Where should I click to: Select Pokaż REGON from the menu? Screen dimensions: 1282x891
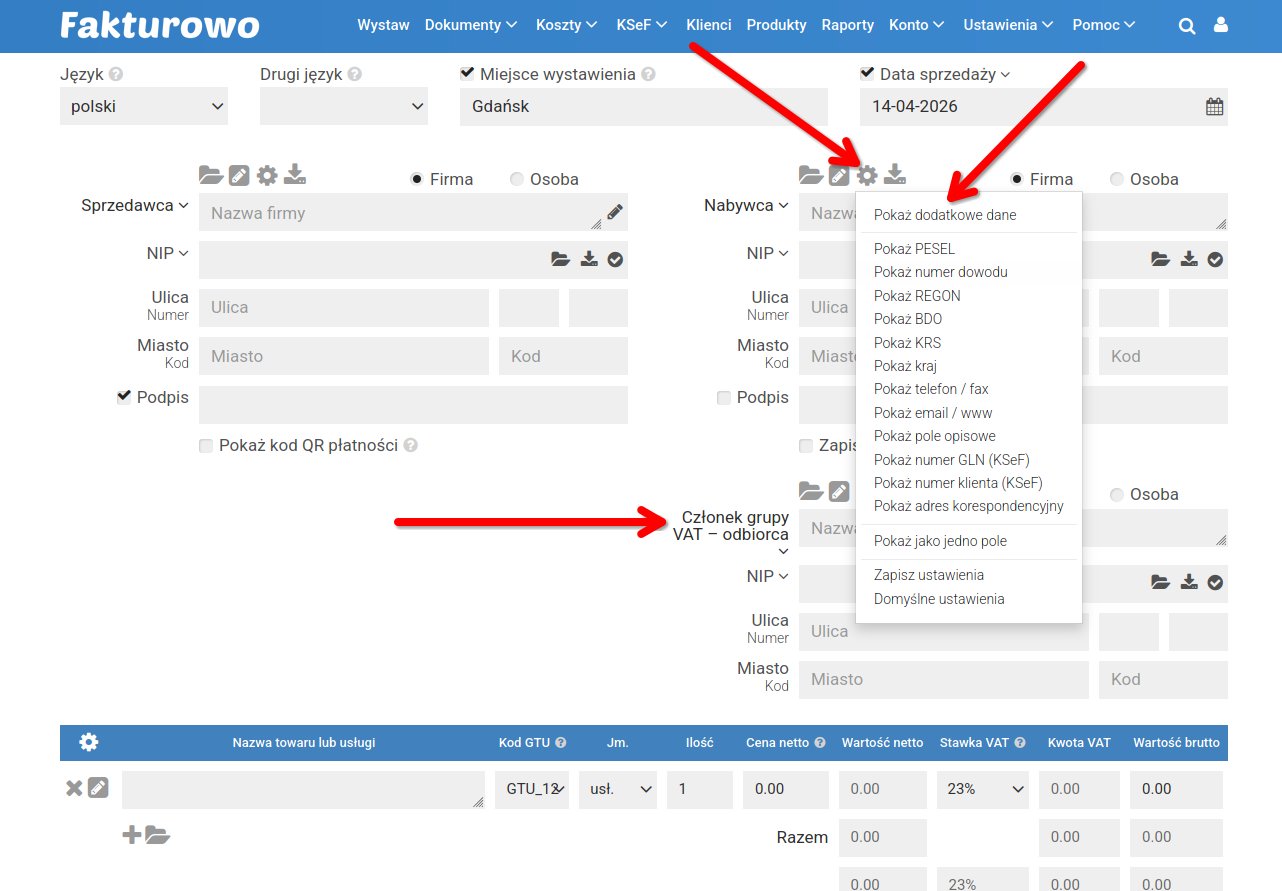click(x=917, y=296)
